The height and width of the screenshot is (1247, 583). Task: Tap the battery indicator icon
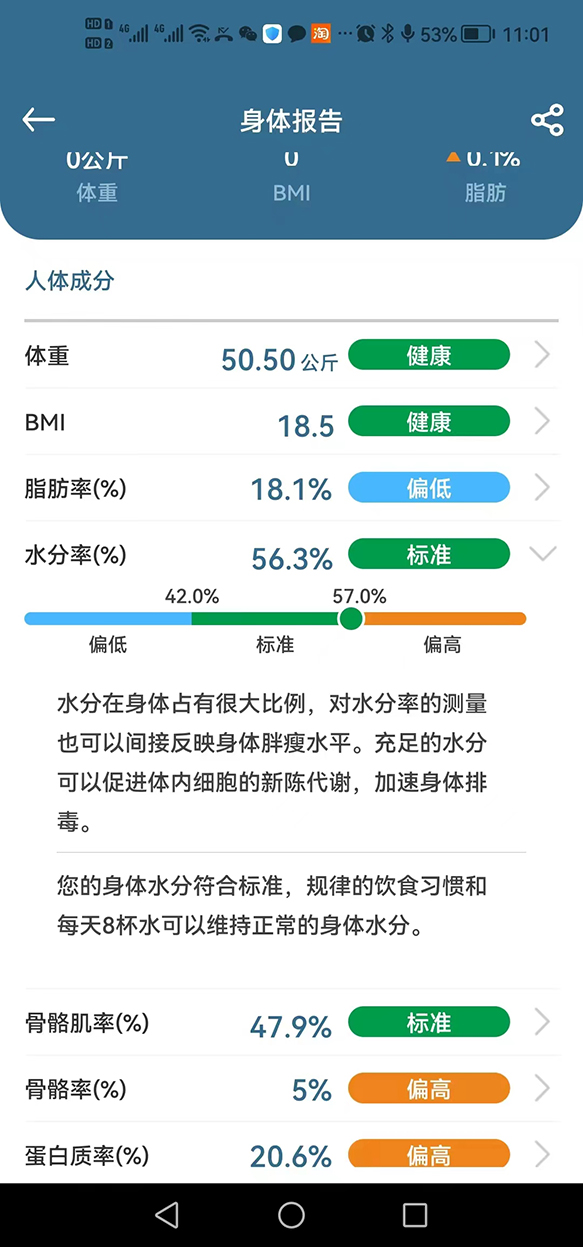477,34
